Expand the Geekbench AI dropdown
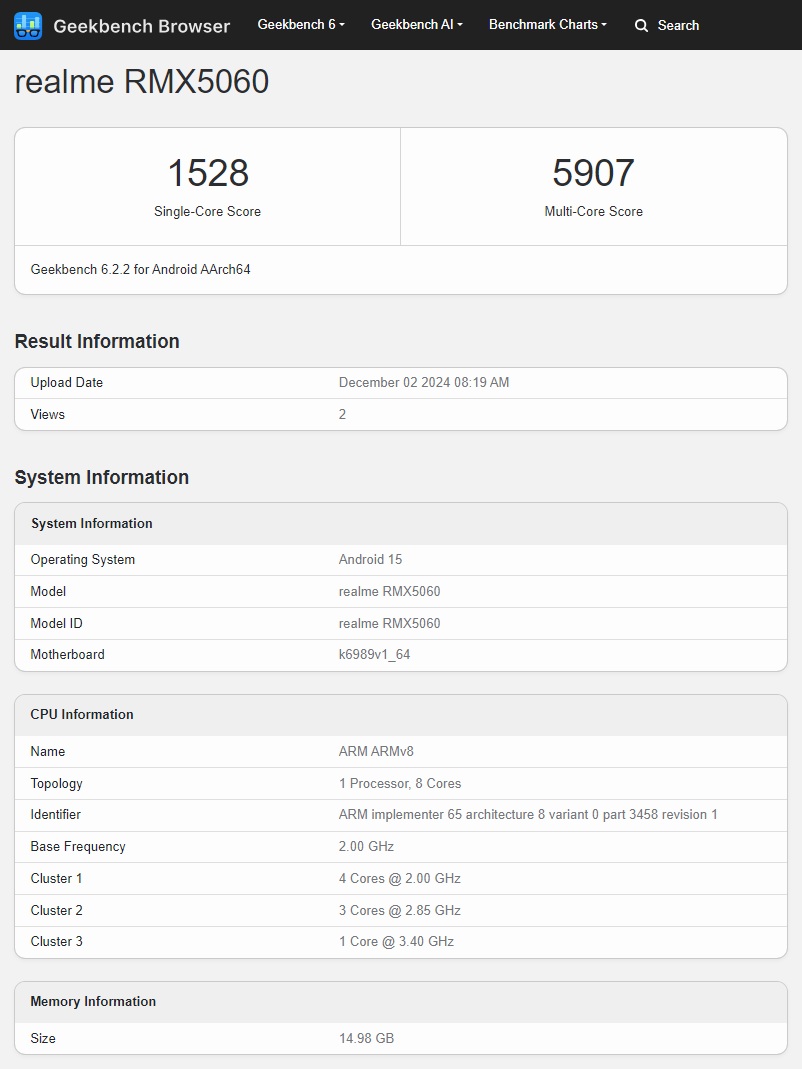Image resolution: width=802 pixels, height=1069 pixels. pos(416,25)
